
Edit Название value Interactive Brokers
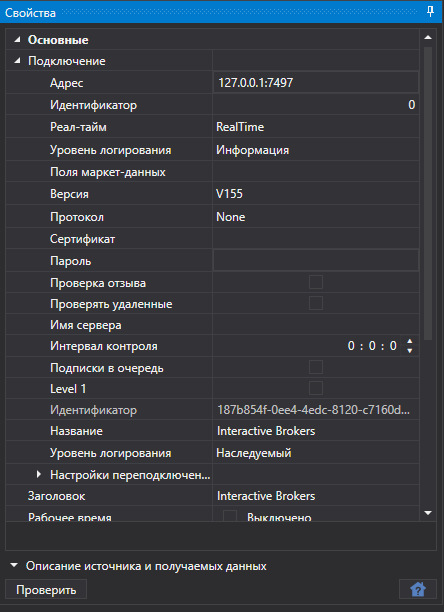[316, 431]
